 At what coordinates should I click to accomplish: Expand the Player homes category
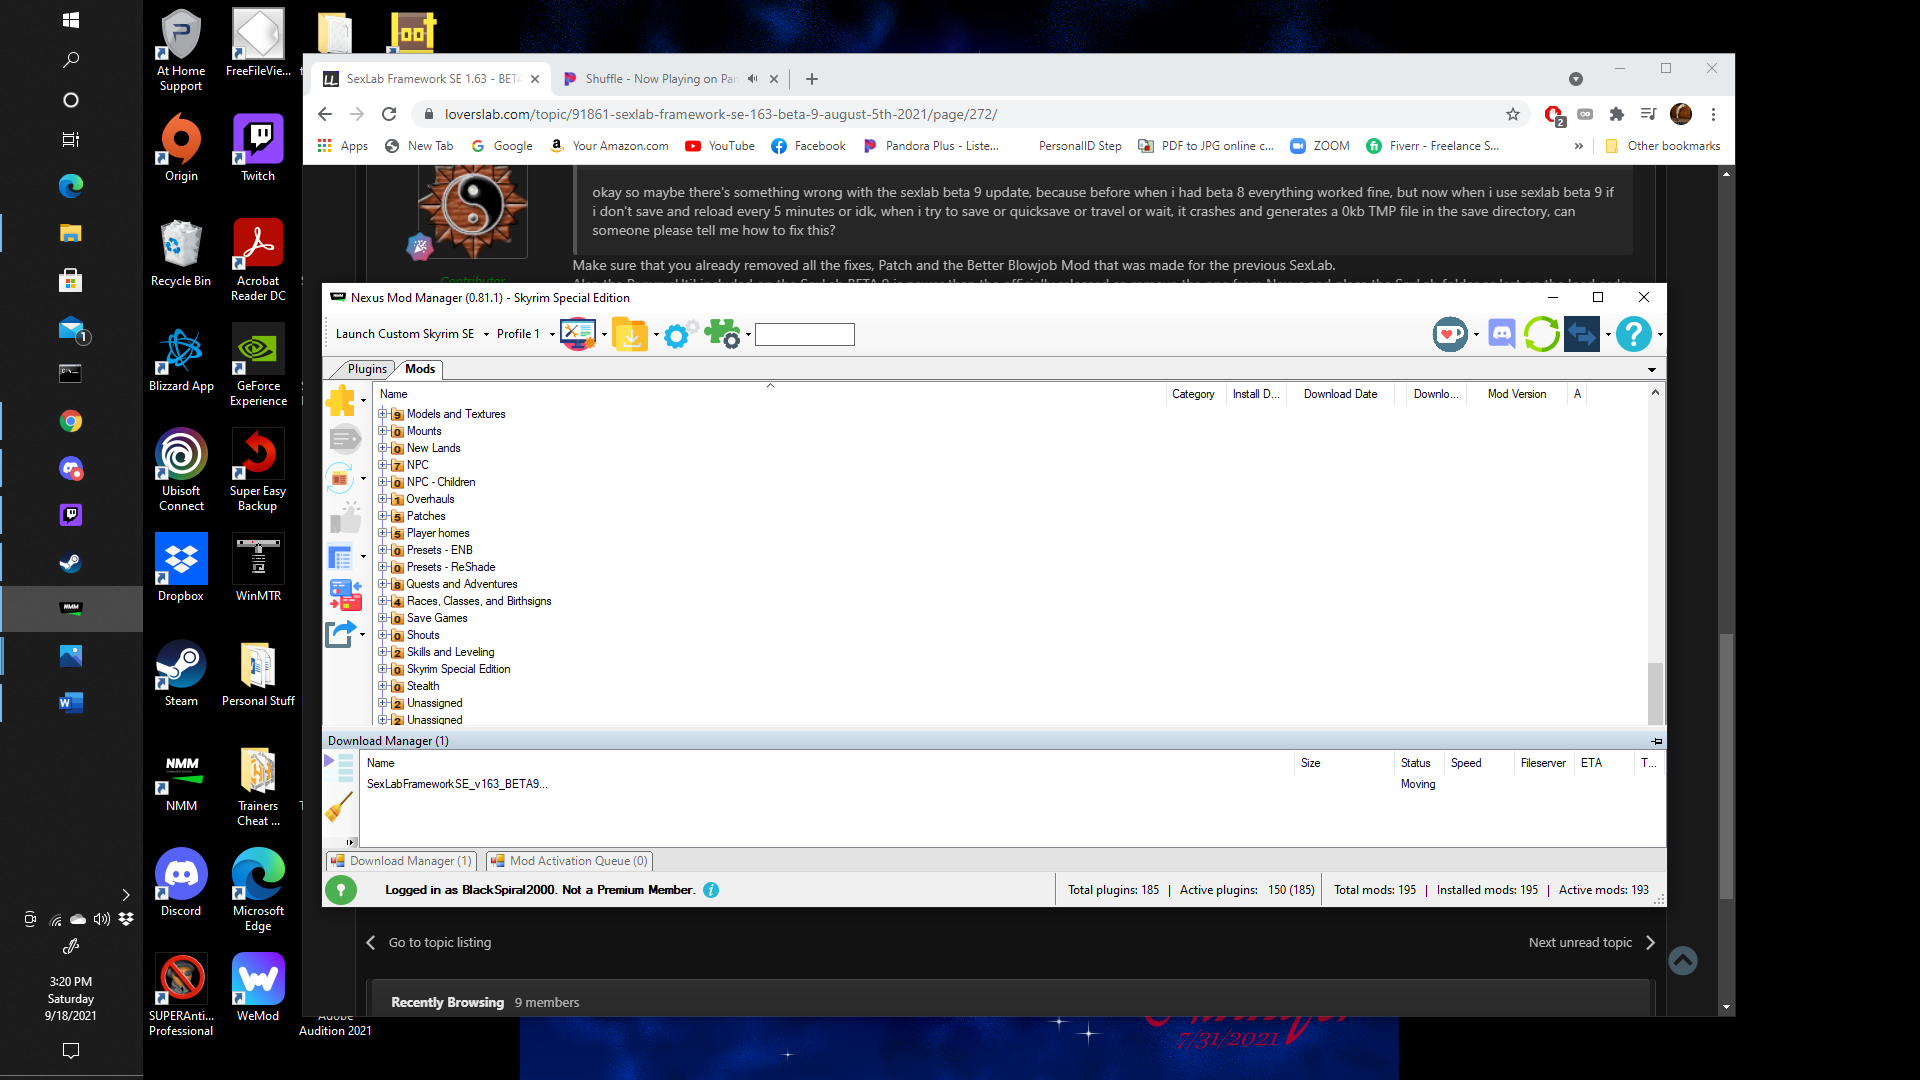click(382, 532)
